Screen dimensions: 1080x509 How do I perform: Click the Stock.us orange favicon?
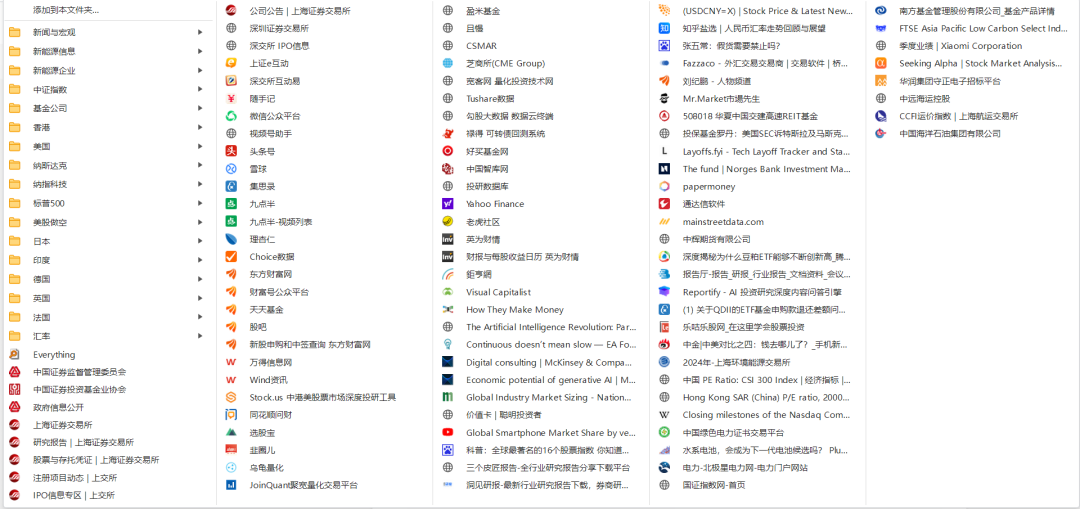231,397
